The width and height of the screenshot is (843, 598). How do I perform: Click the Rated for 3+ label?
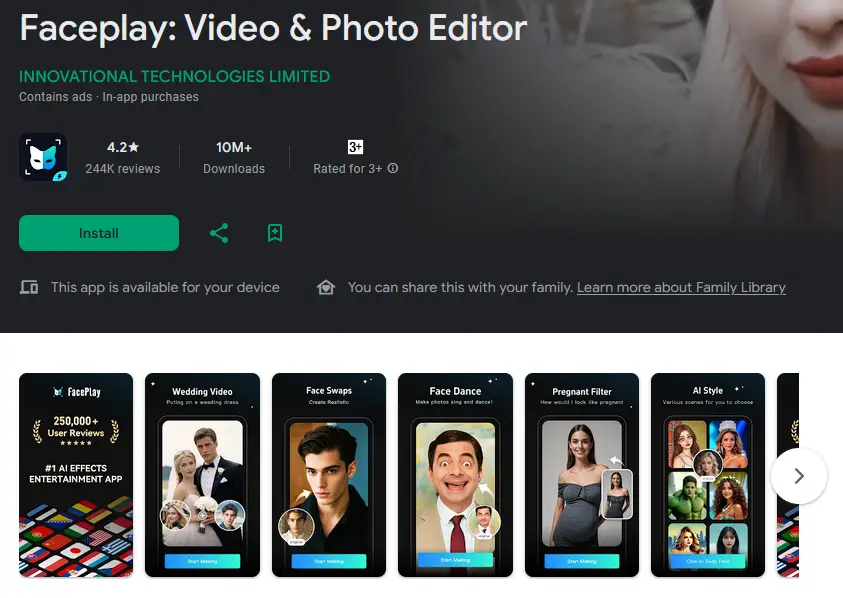coord(347,169)
